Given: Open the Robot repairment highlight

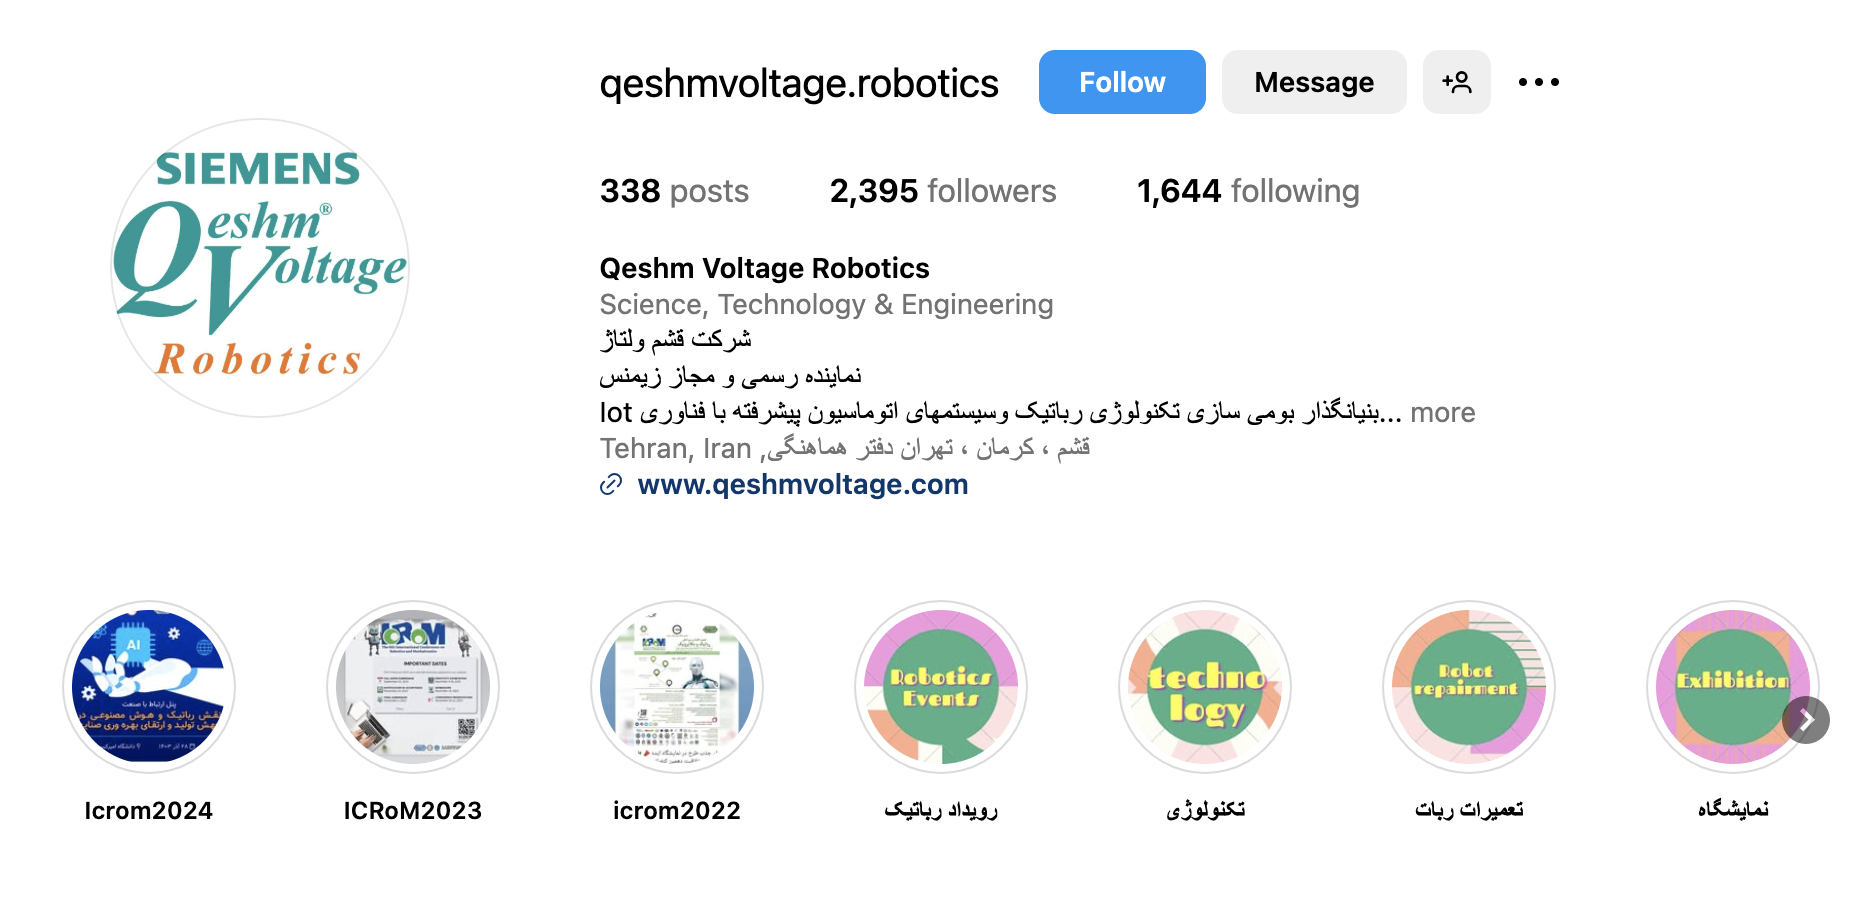Looking at the screenshot, I should click(x=1469, y=687).
